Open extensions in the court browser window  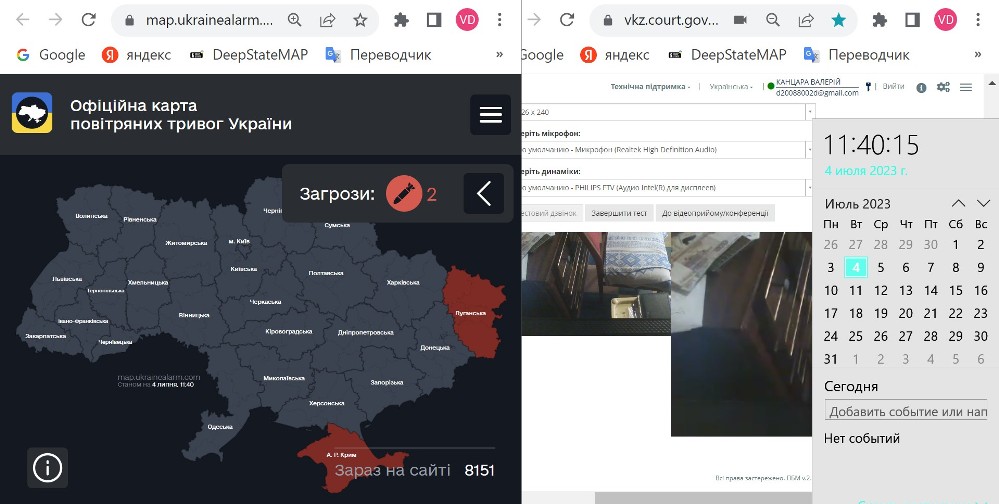(880, 20)
